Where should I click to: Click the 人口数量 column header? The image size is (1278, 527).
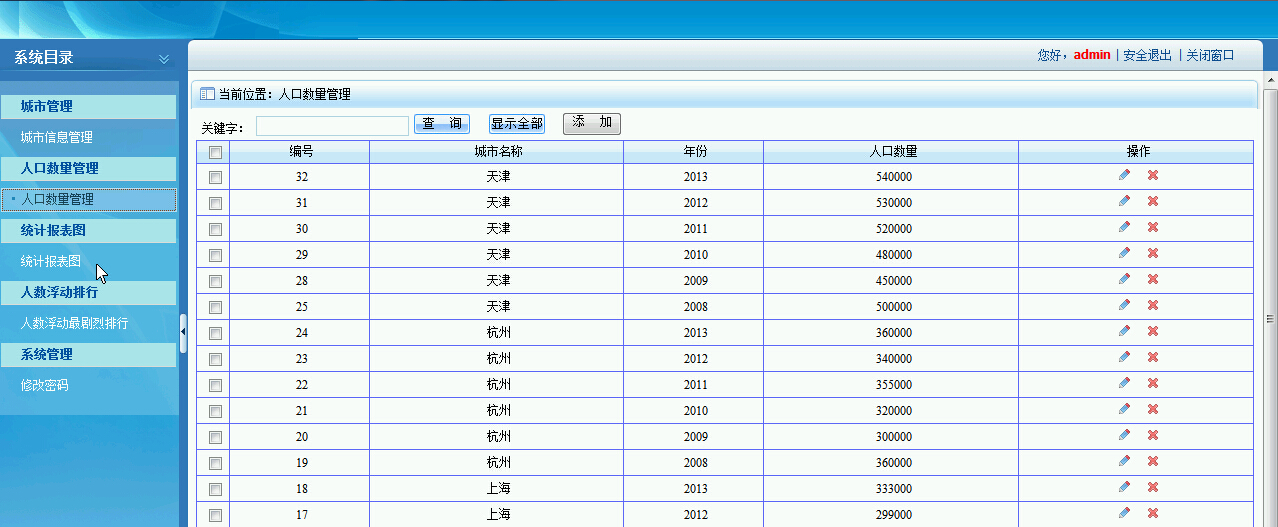893,152
